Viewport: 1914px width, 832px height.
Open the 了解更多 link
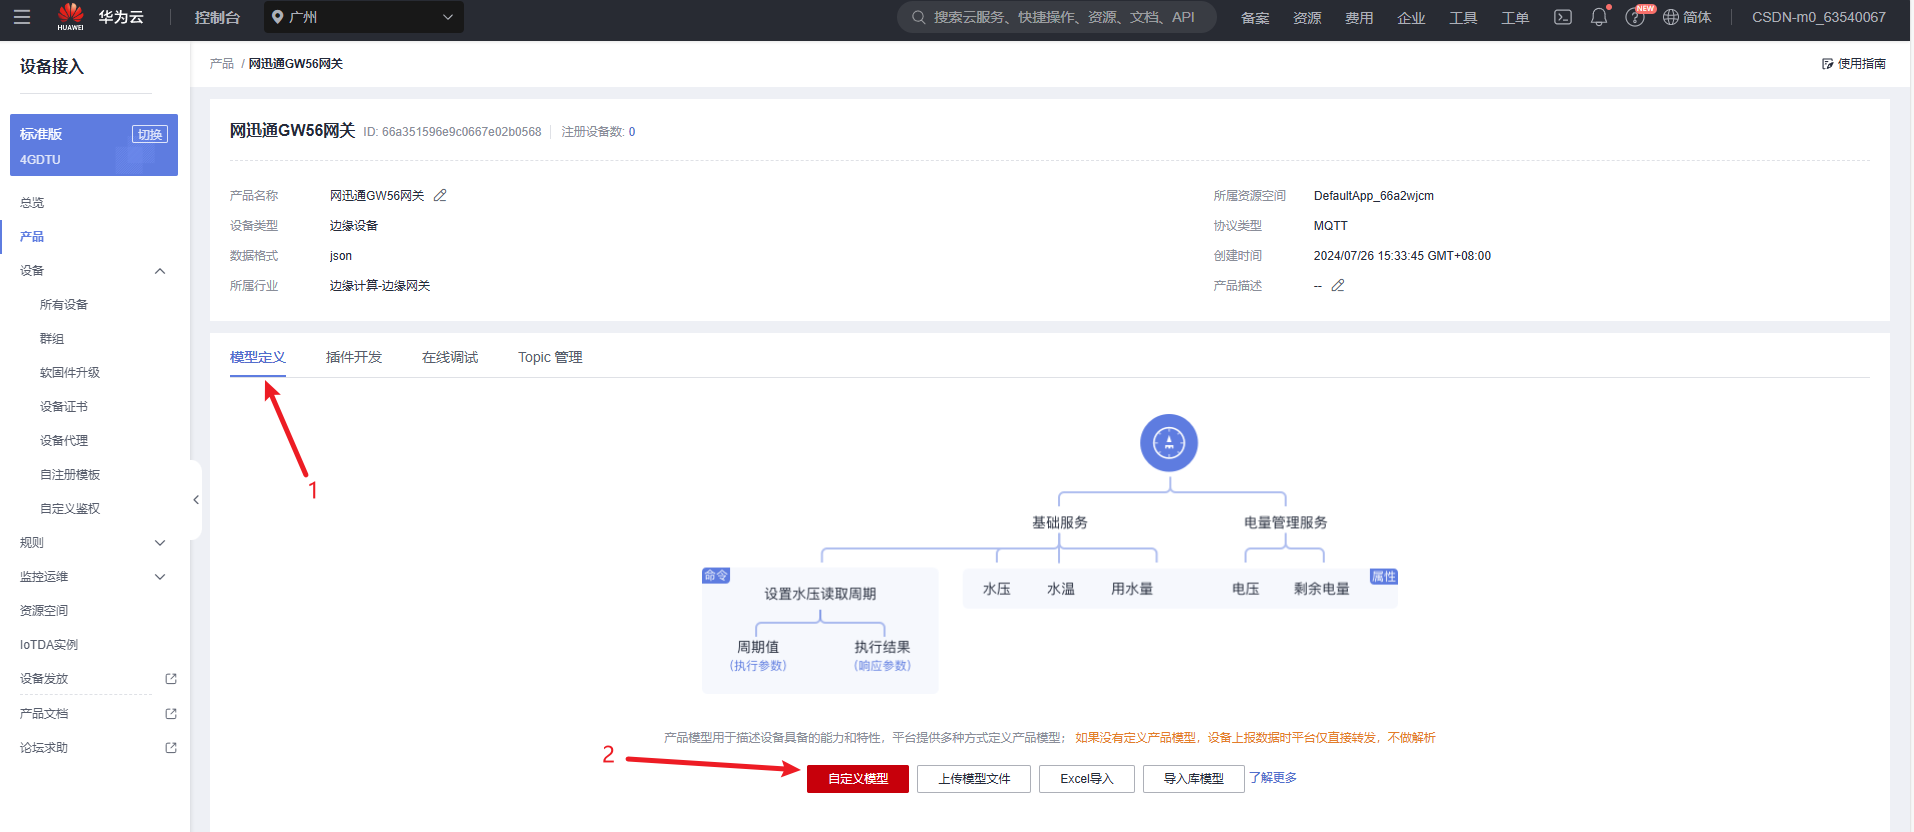pyautogui.click(x=1272, y=778)
